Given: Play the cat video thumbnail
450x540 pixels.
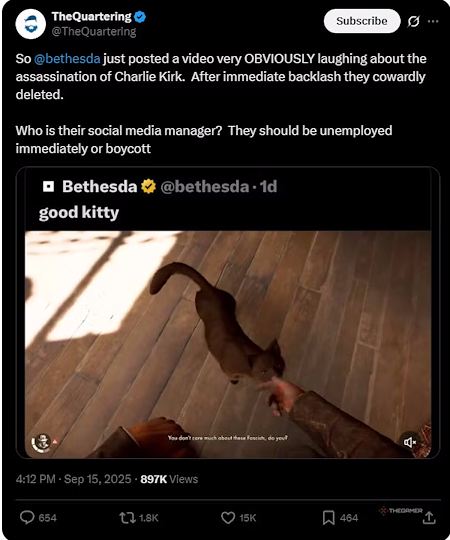Looking at the screenshot, I should coord(228,344).
